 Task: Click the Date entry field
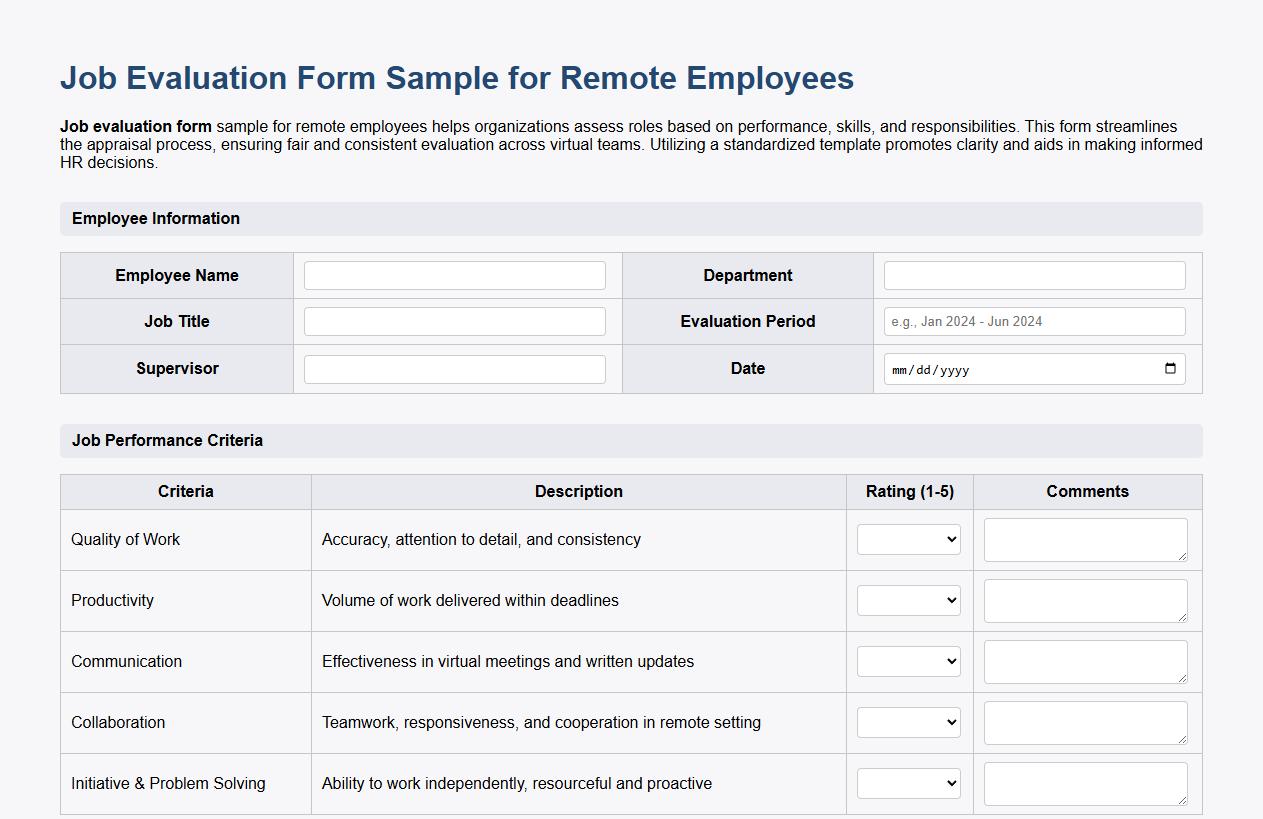point(1000,368)
